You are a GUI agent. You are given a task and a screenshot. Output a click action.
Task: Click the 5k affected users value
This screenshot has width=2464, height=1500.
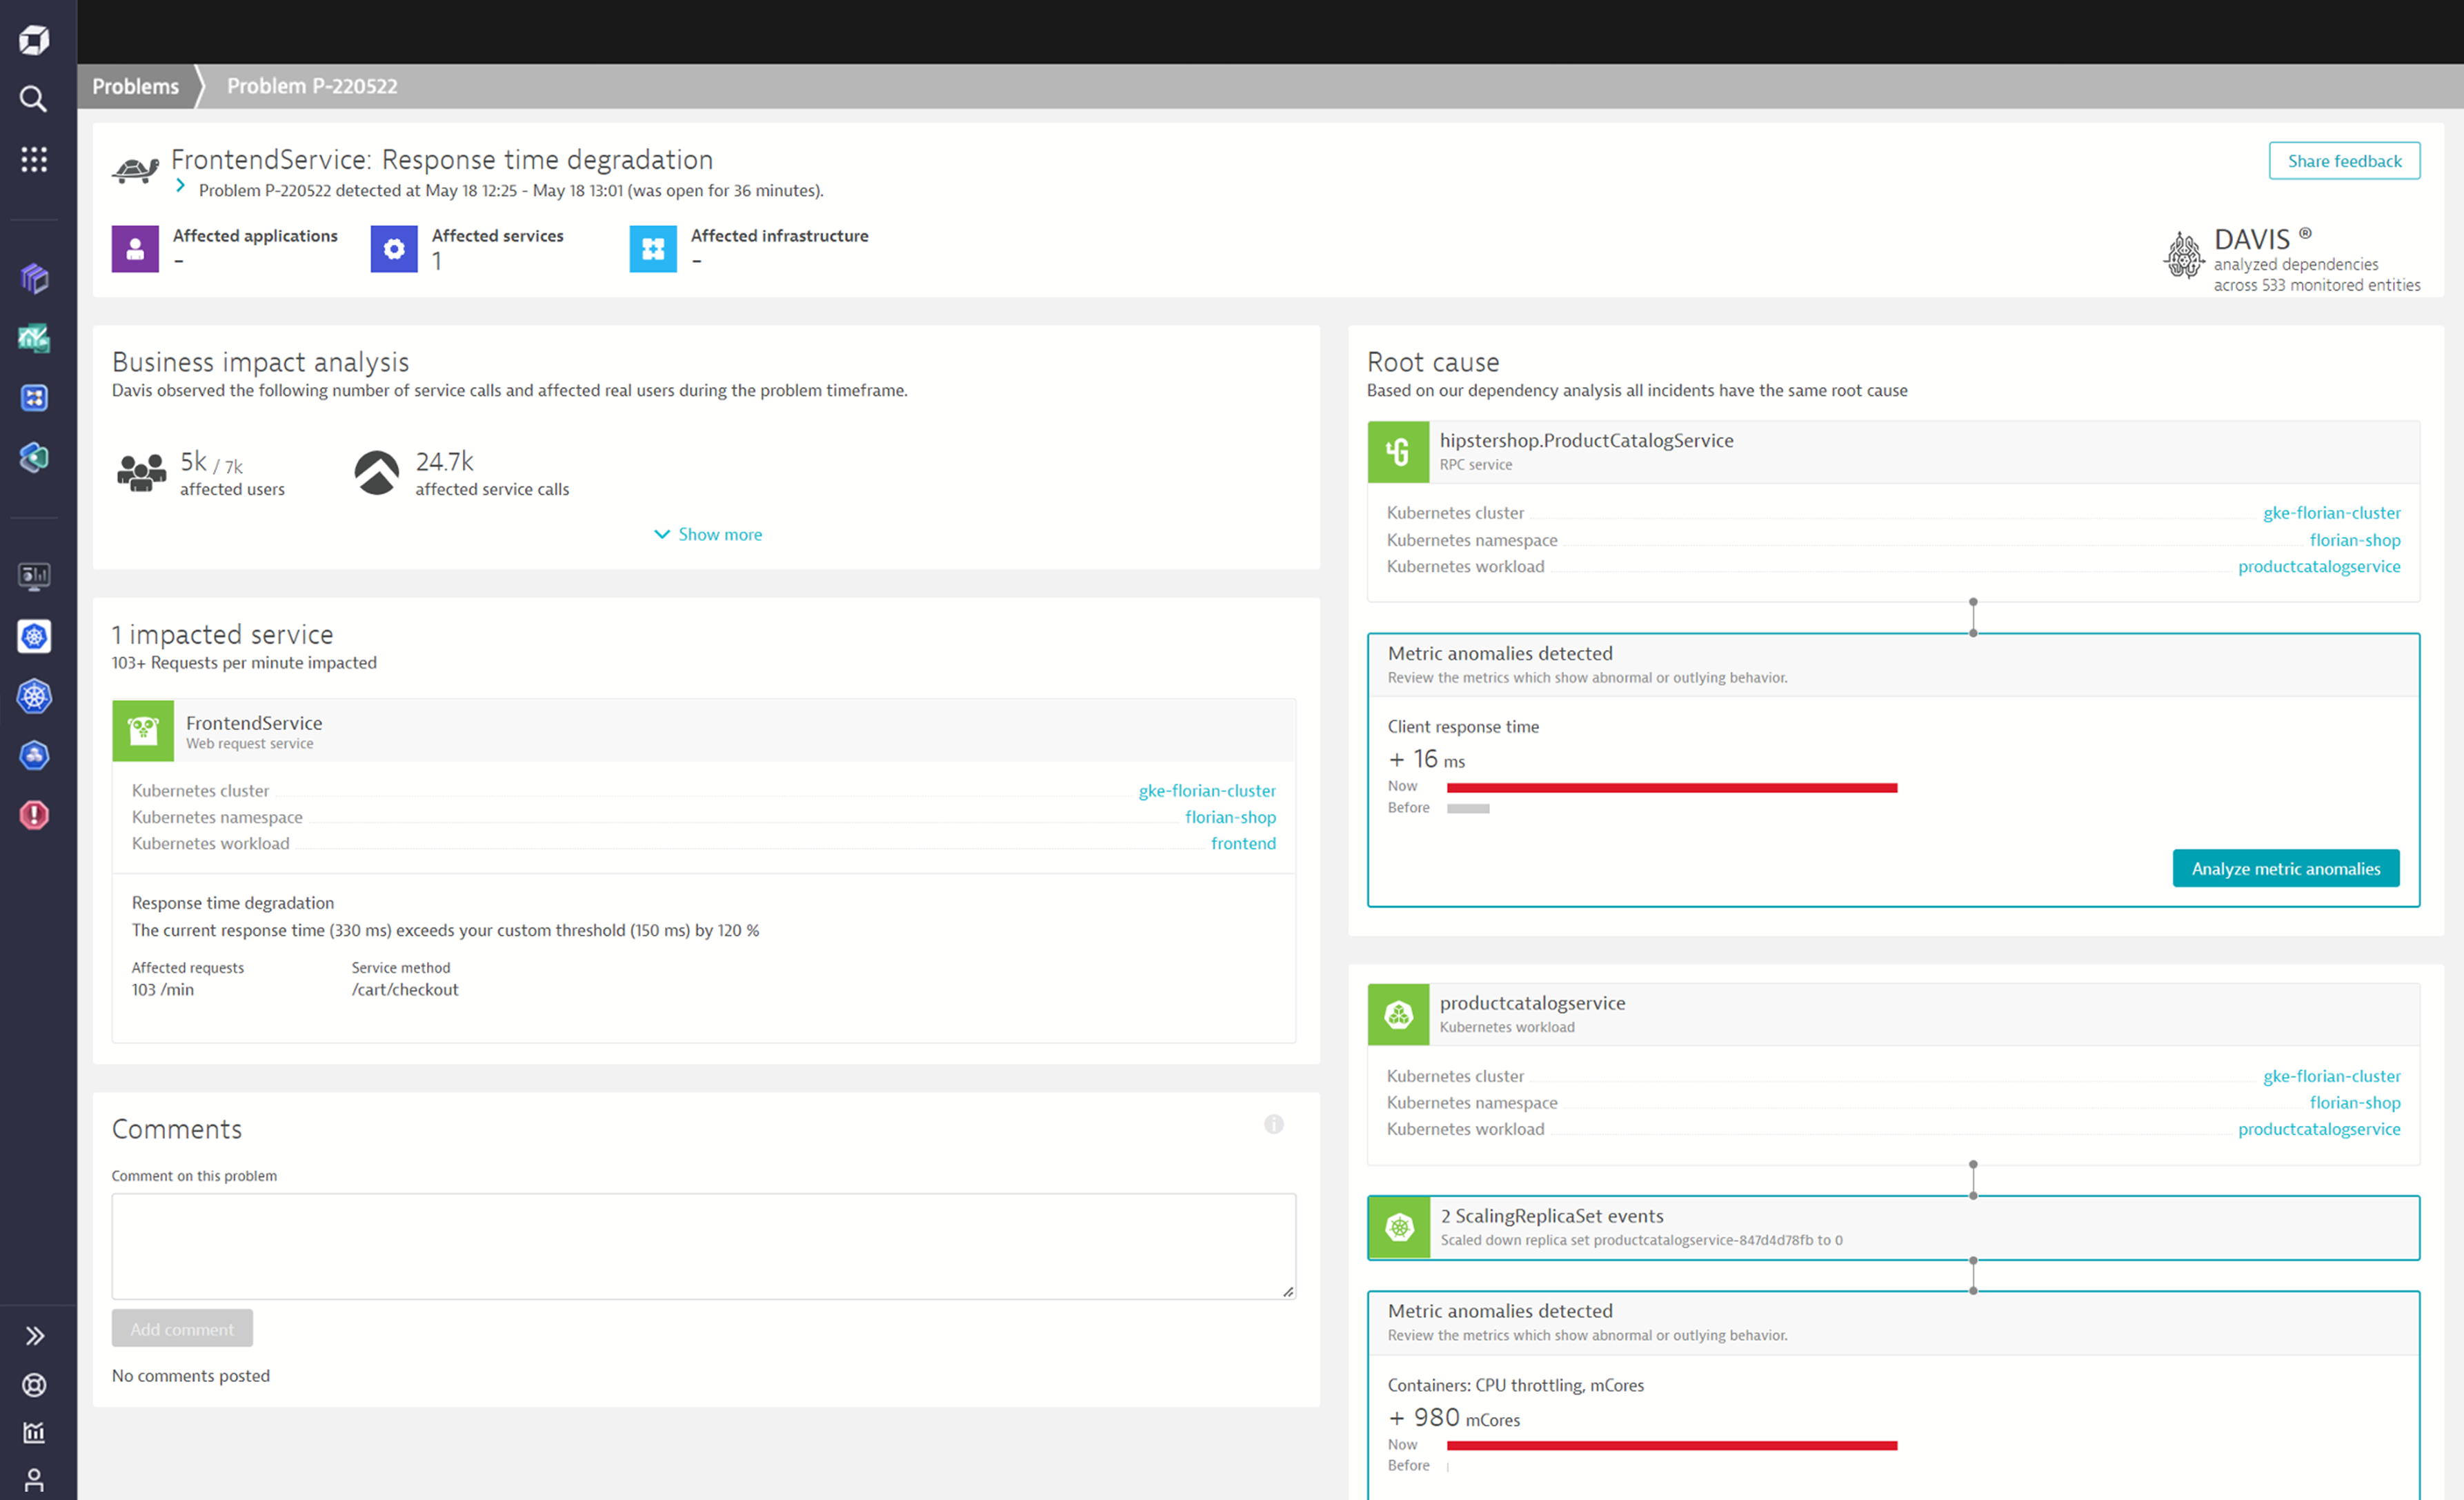pos(193,461)
